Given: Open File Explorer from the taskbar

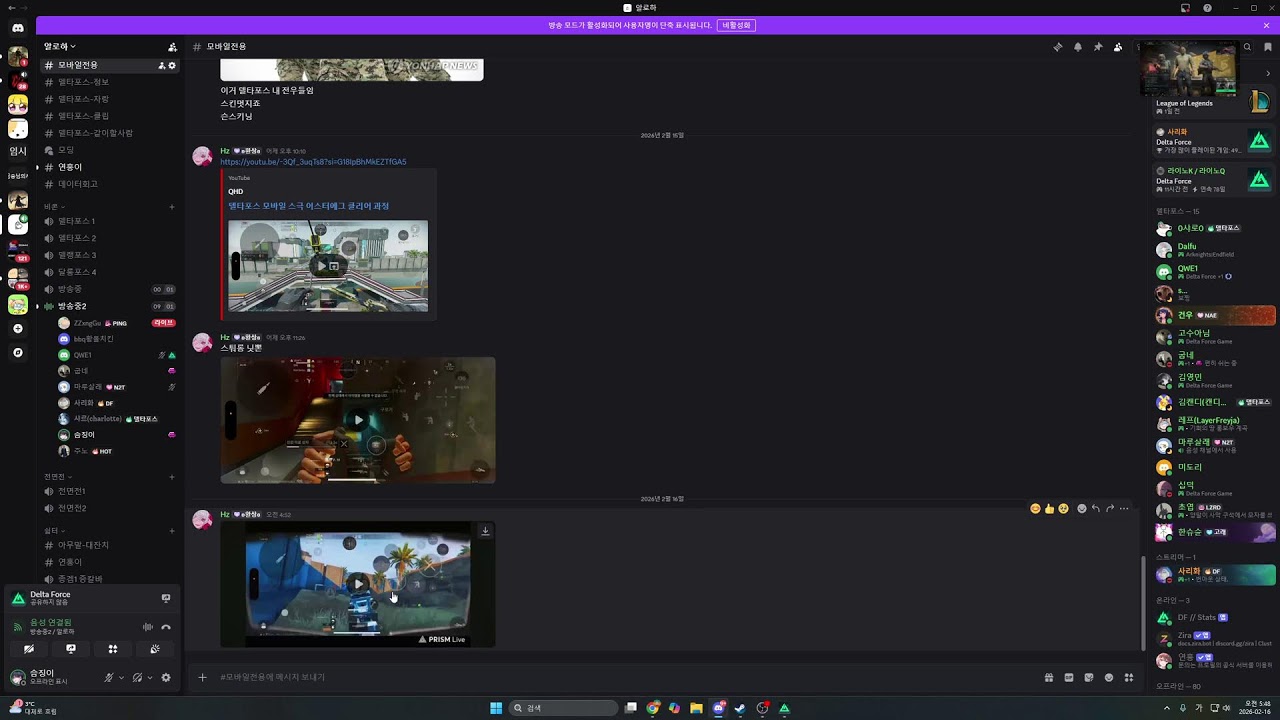Looking at the screenshot, I should coord(696,708).
